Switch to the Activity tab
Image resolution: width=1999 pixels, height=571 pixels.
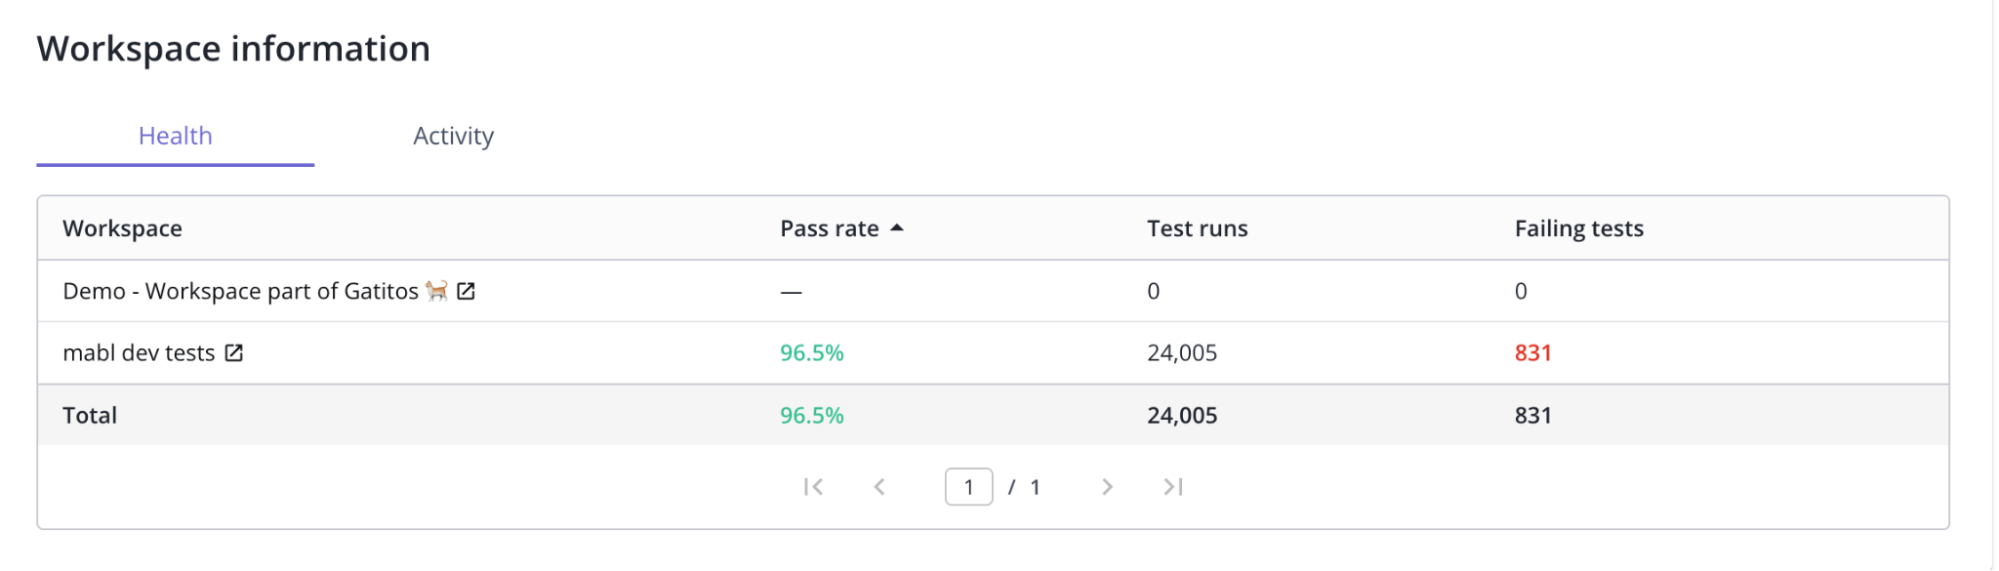click(453, 136)
